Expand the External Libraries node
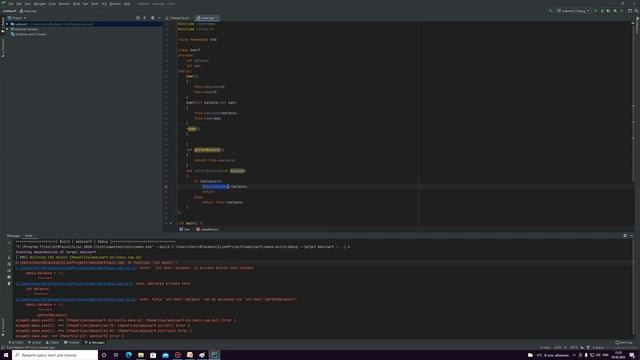Screen dimensions: 640x360 [x=7, y=29]
